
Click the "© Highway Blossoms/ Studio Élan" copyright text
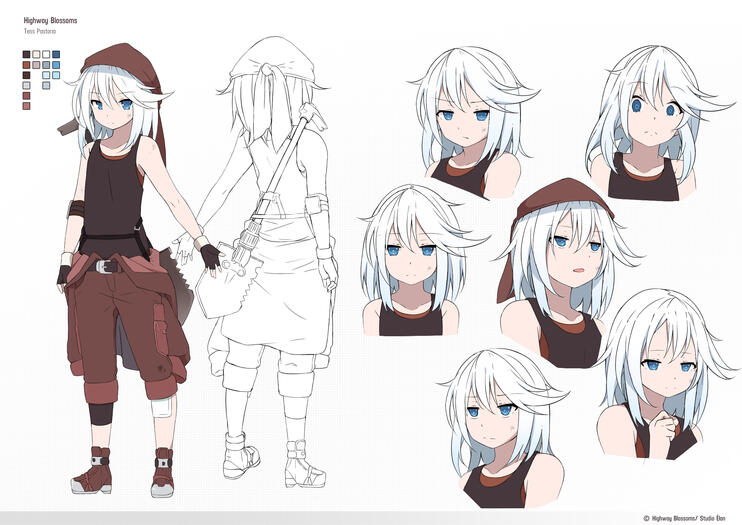[684, 518]
